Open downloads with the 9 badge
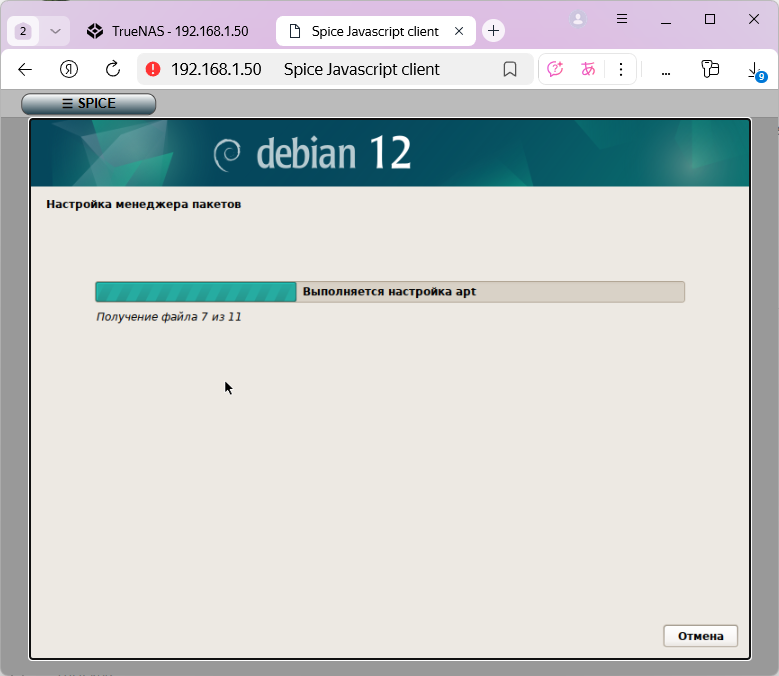This screenshot has height=676, width=779. pos(756,71)
